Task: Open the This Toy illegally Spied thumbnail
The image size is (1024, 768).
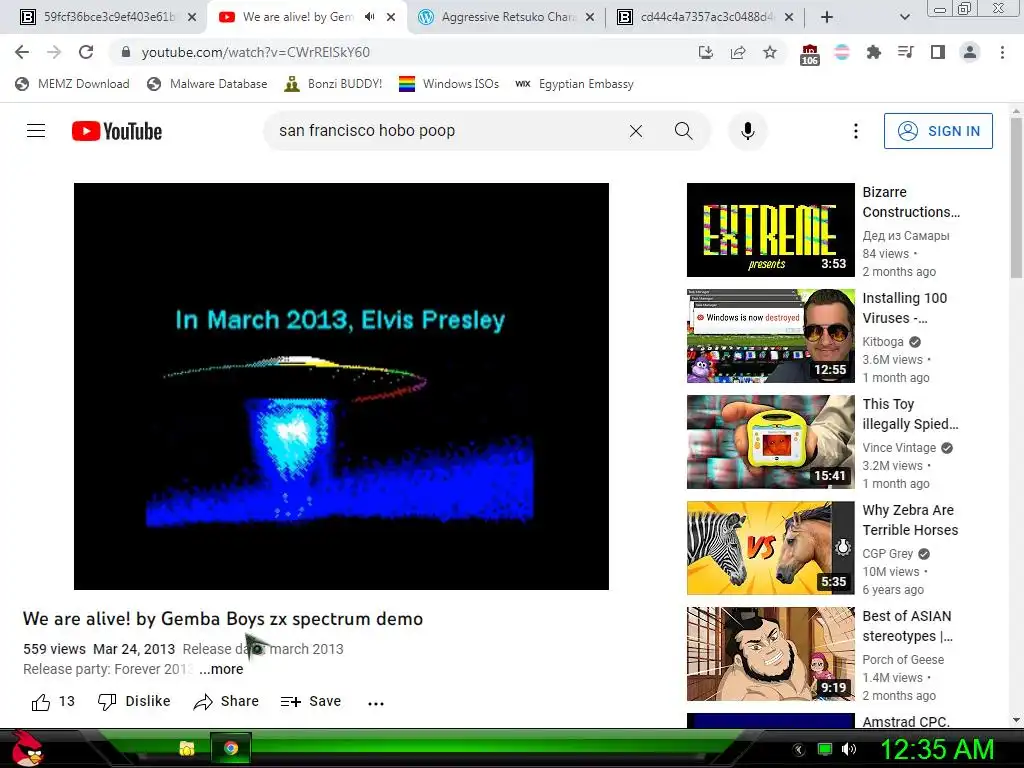Action: [771, 441]
